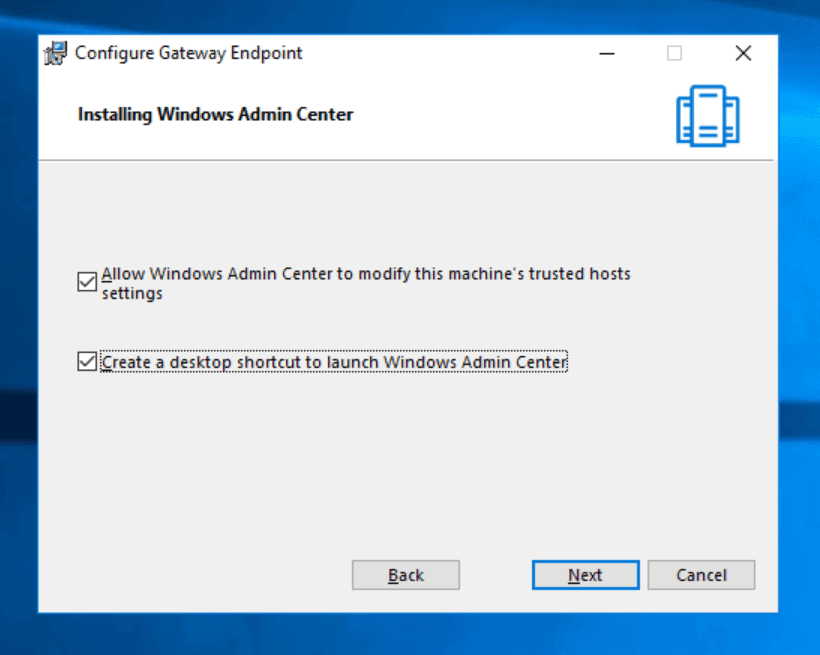Click the empty gray area above the checkboxes
This screenshot has width=820, height=655.
(x=400, y=210)
